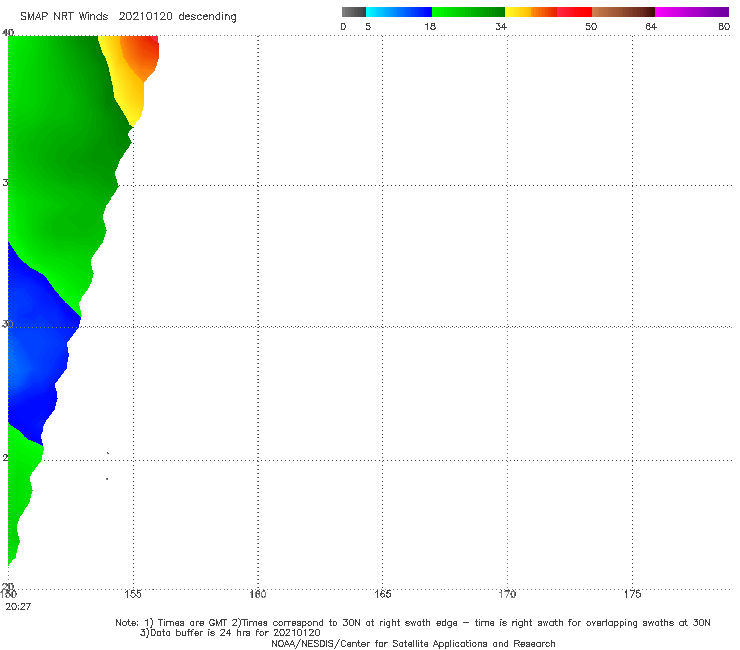Click the longitude label '155'
Image resolution: width=740 pixels, height=650 pixels.
pyautogui.click(x=133, y=594)
